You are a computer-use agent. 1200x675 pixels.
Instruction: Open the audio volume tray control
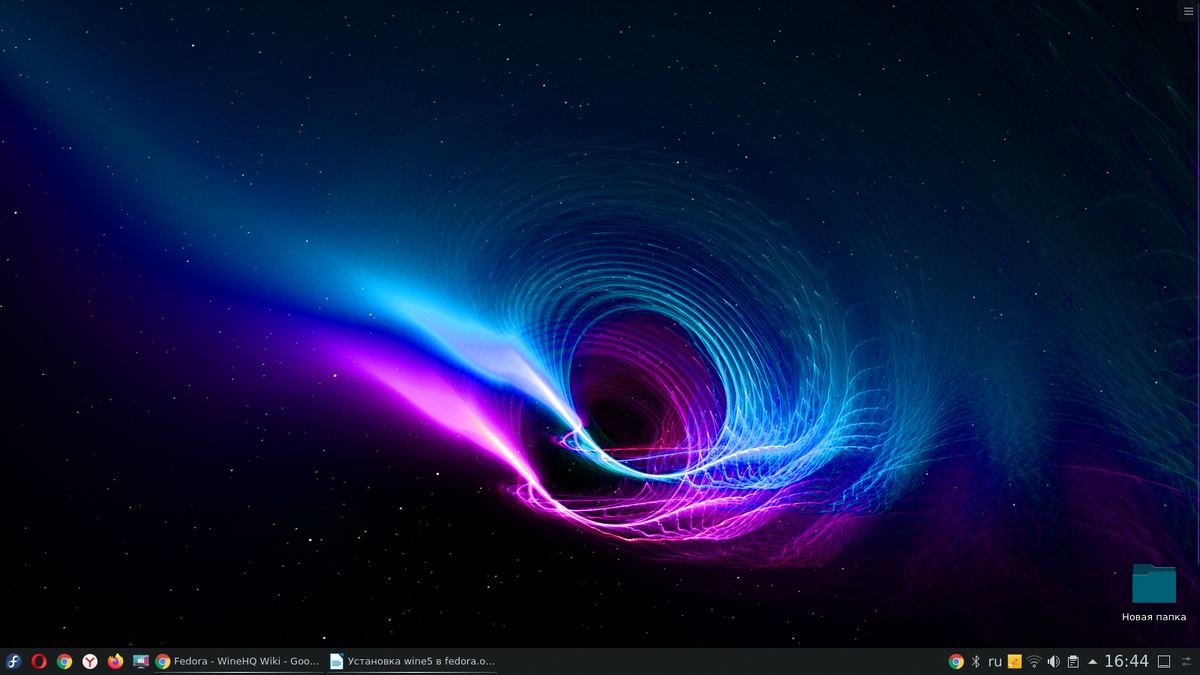click(x=1054, y=661)
